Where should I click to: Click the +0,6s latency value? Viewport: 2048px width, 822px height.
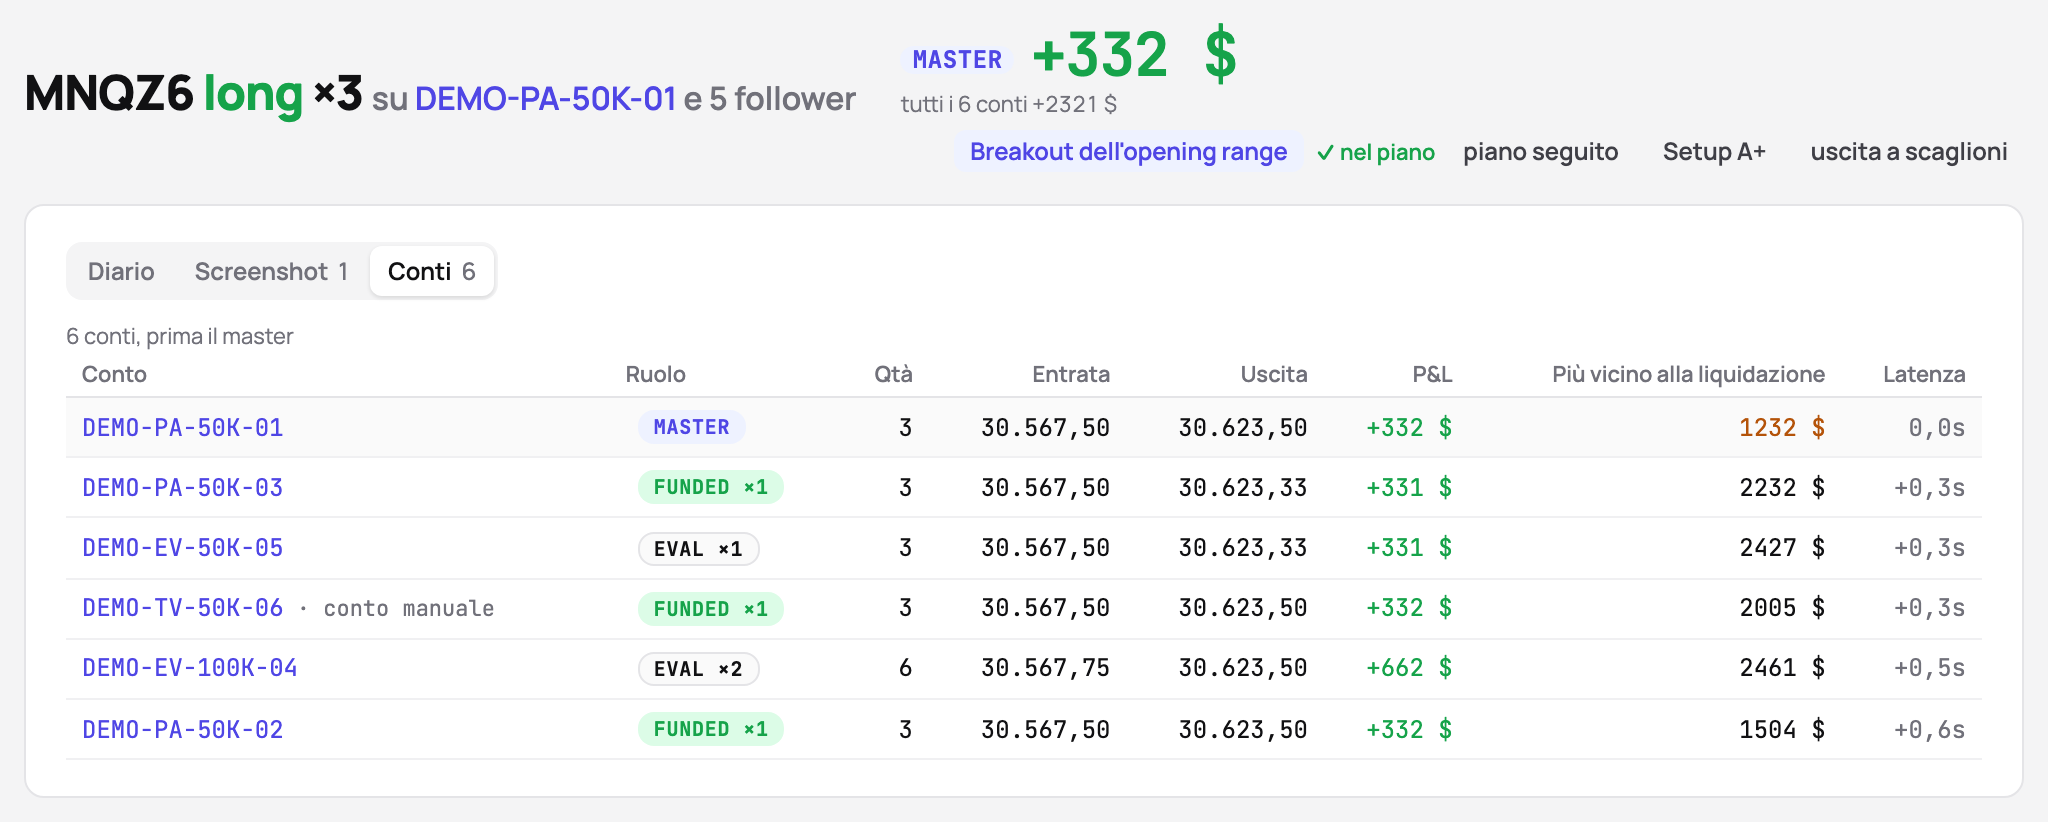tap(1929, 729)
